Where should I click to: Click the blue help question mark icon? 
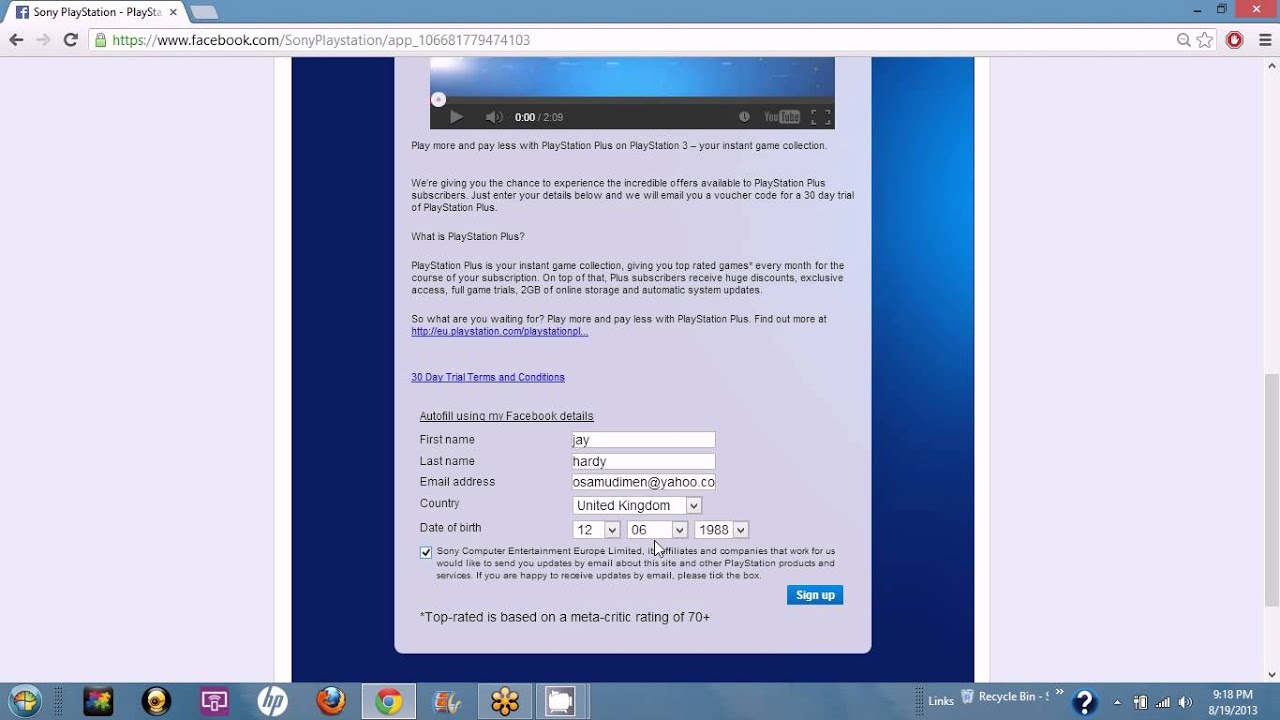click(1085, 702)
